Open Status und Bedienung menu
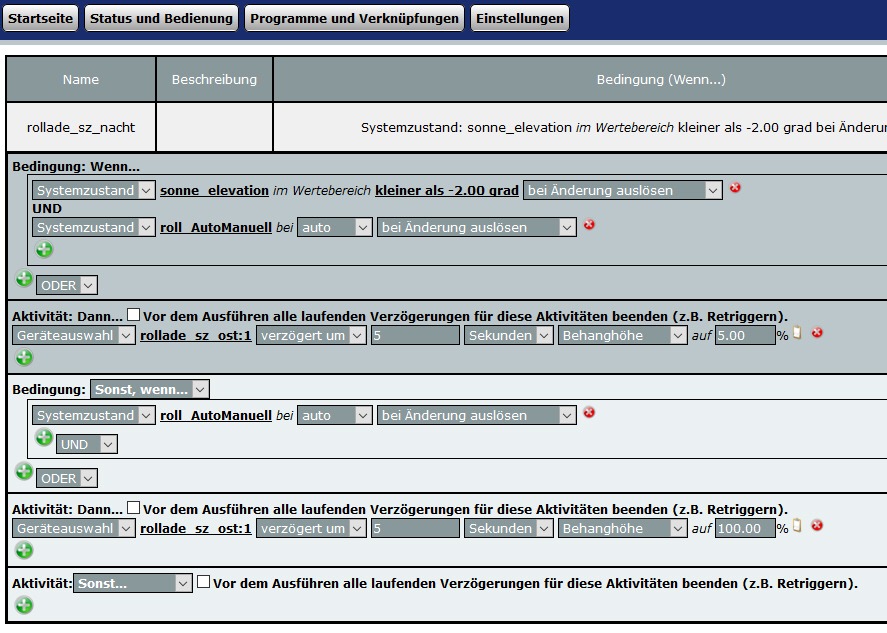Image resolution: width=887 pixels, height=633 pixels. click(x=161, y=18)
